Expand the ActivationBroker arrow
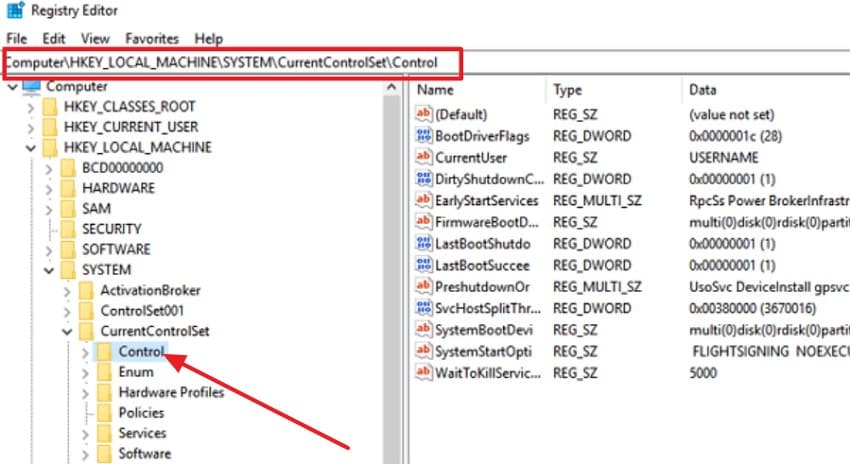Image resolution: width=850 pixels, height=464 pixels. [67, 291]
